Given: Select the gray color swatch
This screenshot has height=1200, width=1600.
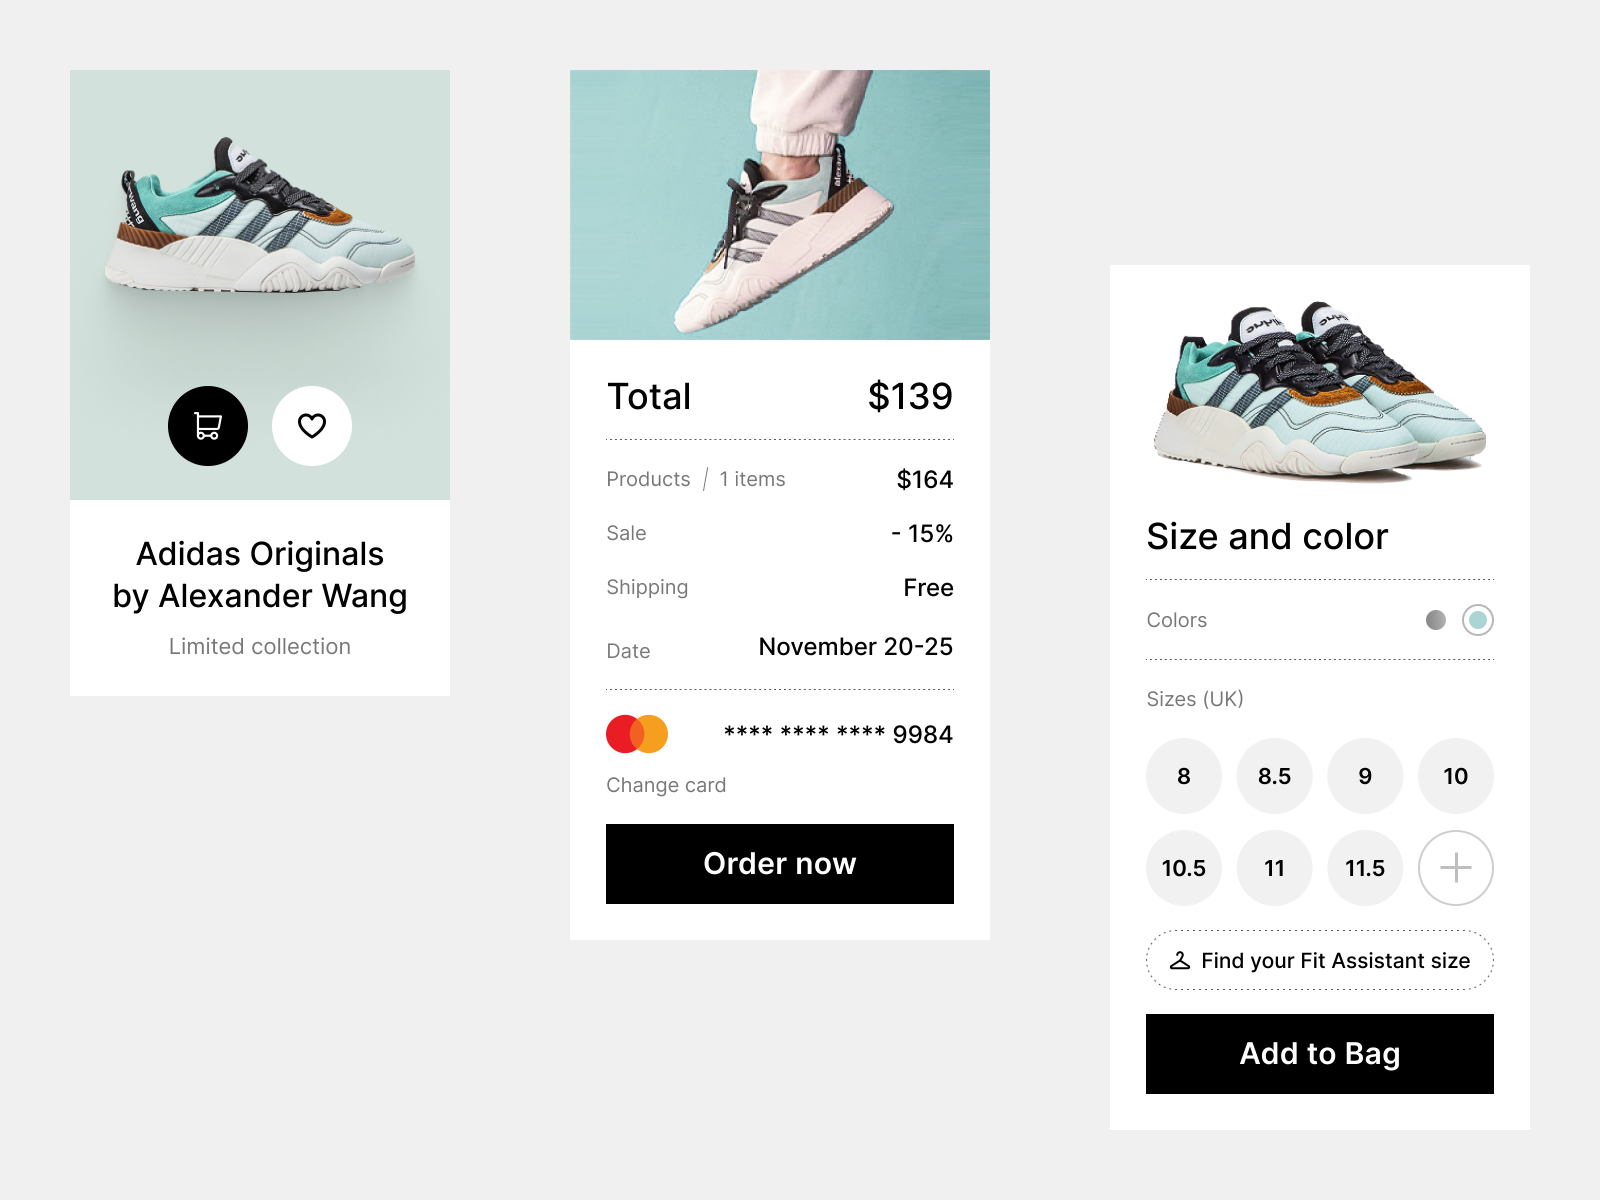Looking at the screenshot, I should pyautogui.click(x=1437, y=620).
